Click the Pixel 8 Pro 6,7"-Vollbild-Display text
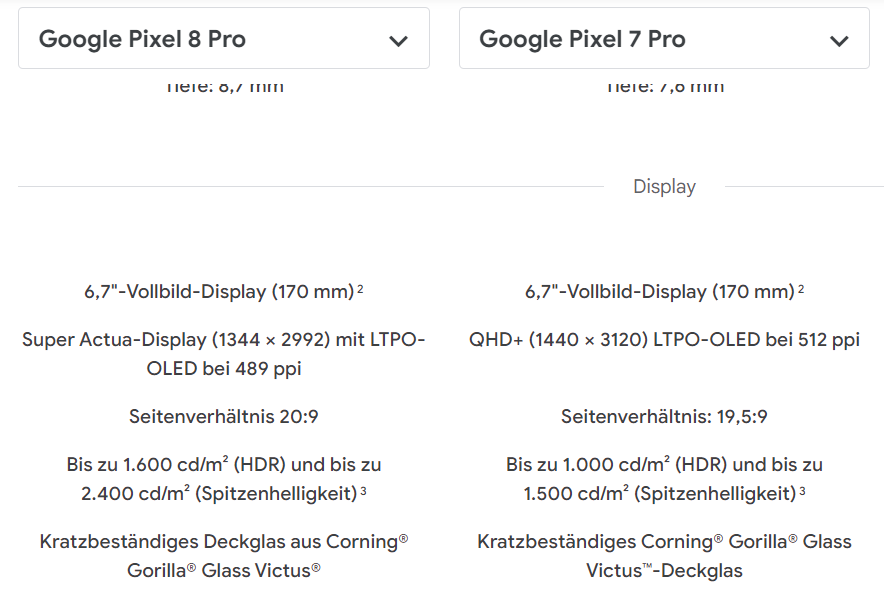This screenshot has height=592, width=884. (218, 292)
